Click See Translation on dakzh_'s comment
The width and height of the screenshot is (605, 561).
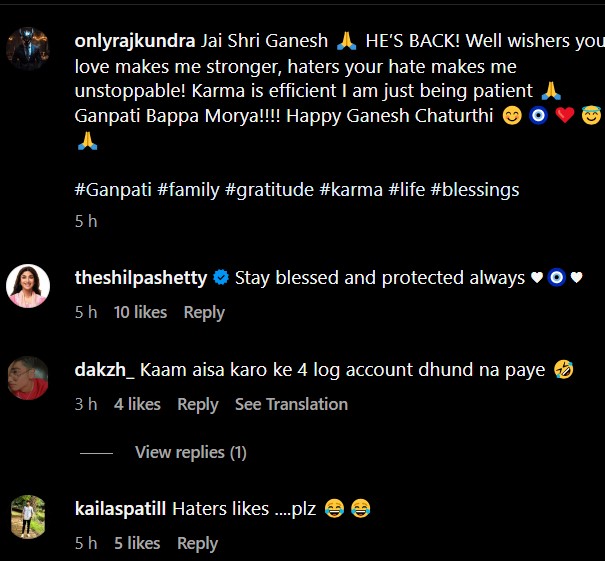tap(291, 404)
